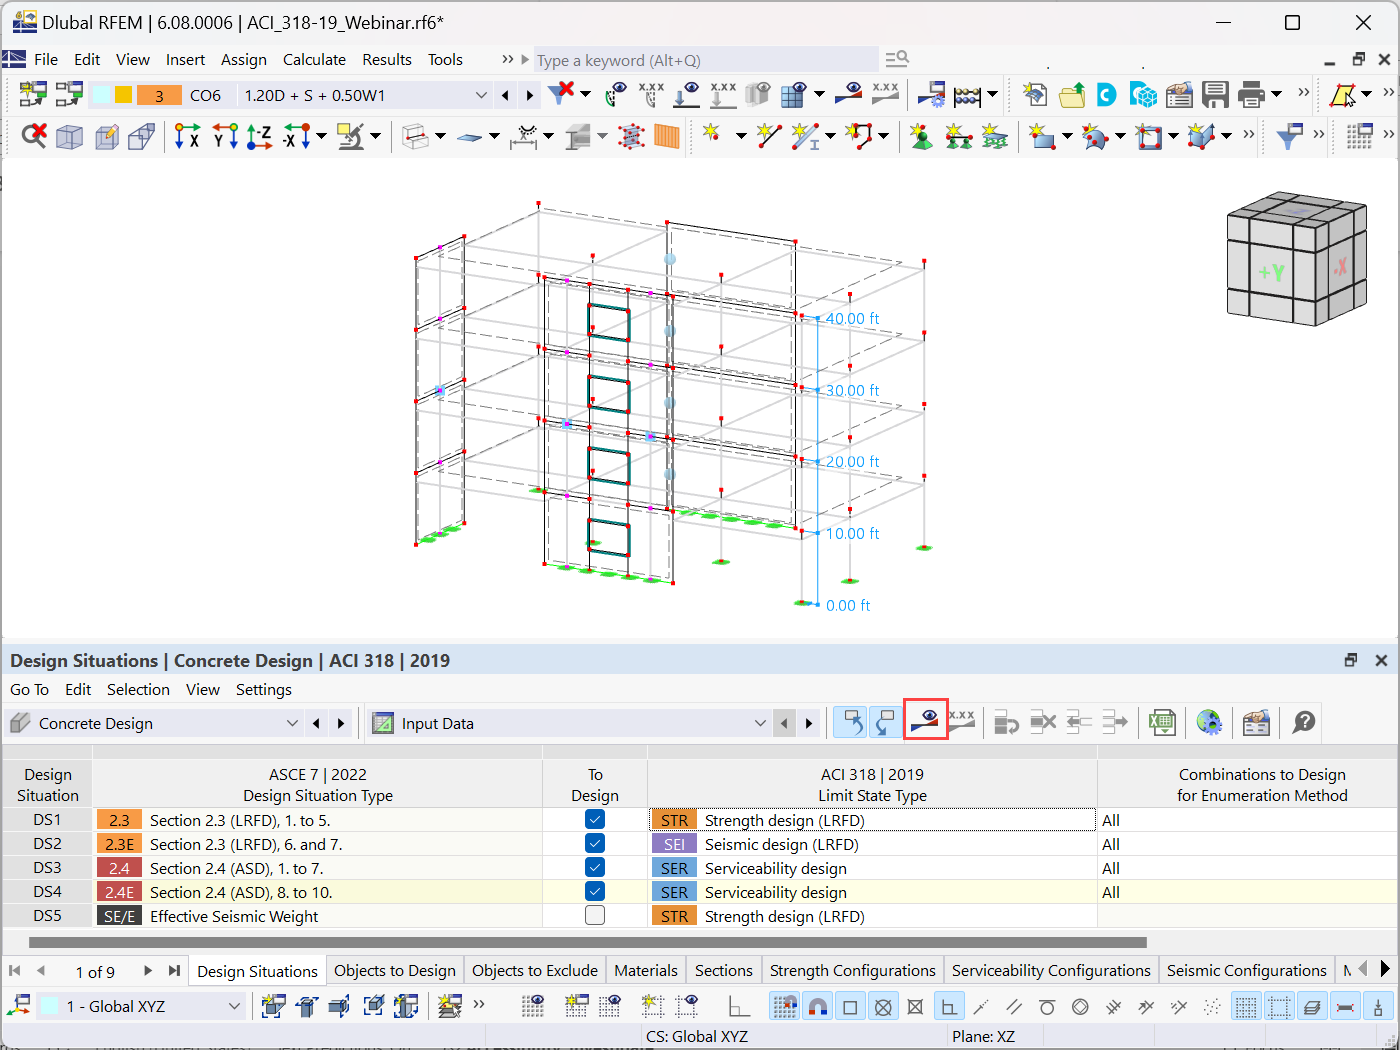Disable To Design for DS3 Section 2.4 ASD
The image size is (1400, 1050).
[596, 867]
